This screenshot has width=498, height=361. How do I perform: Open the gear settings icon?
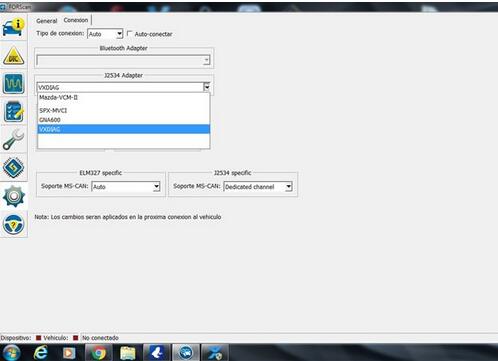[13, 196]
